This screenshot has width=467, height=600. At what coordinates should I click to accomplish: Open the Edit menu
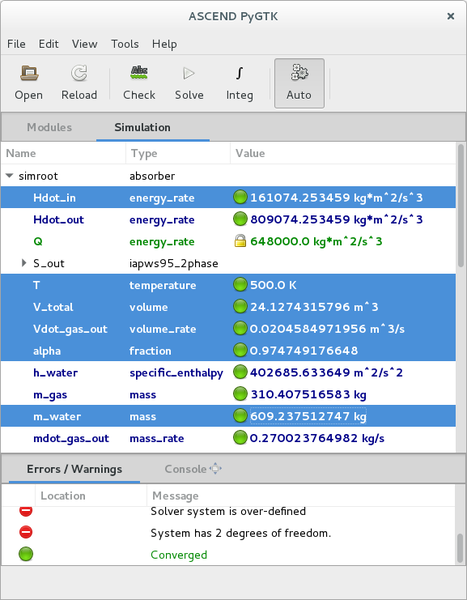48,44
